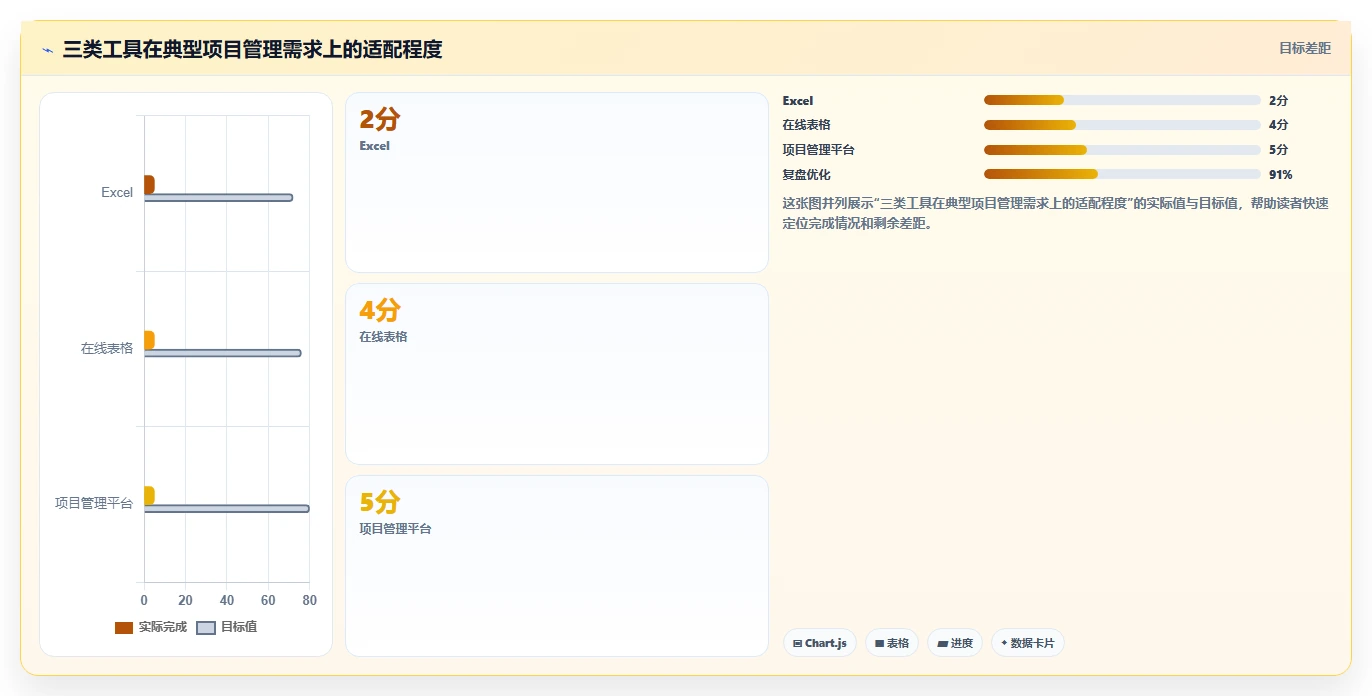Click the 复盘优化 row label
The height and width of the screenshot is (696, 1372).
point(806,175)
